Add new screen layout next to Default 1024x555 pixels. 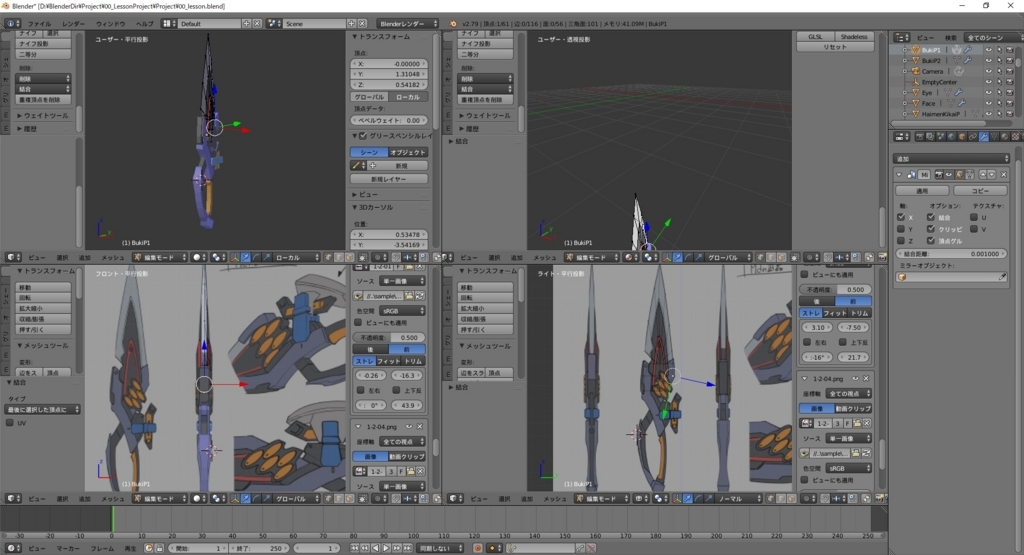[x=246, y=24]
